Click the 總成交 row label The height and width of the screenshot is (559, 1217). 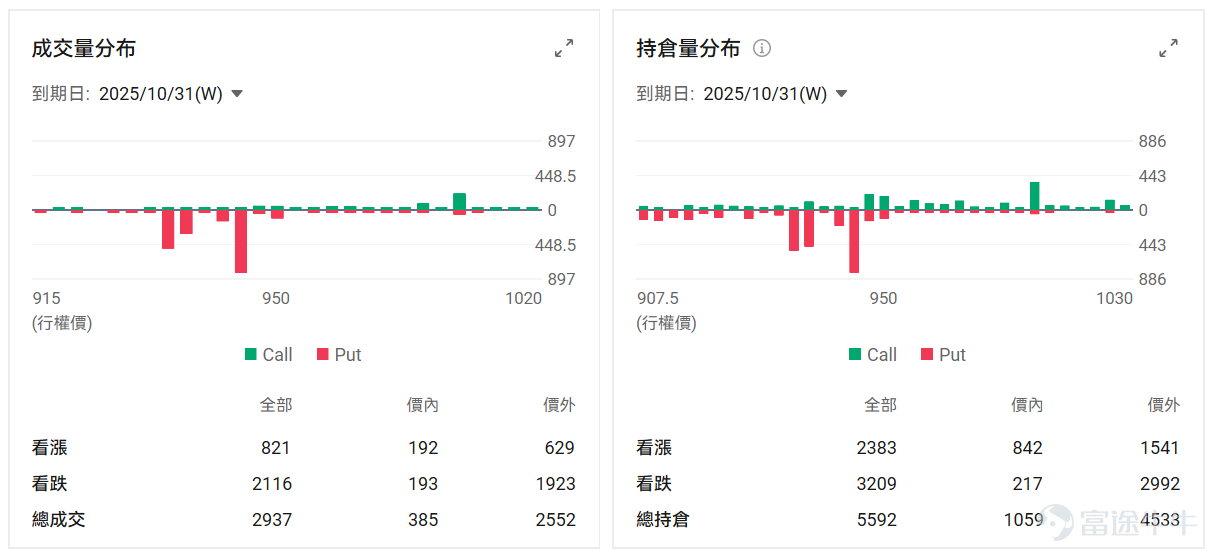(59, 520)
